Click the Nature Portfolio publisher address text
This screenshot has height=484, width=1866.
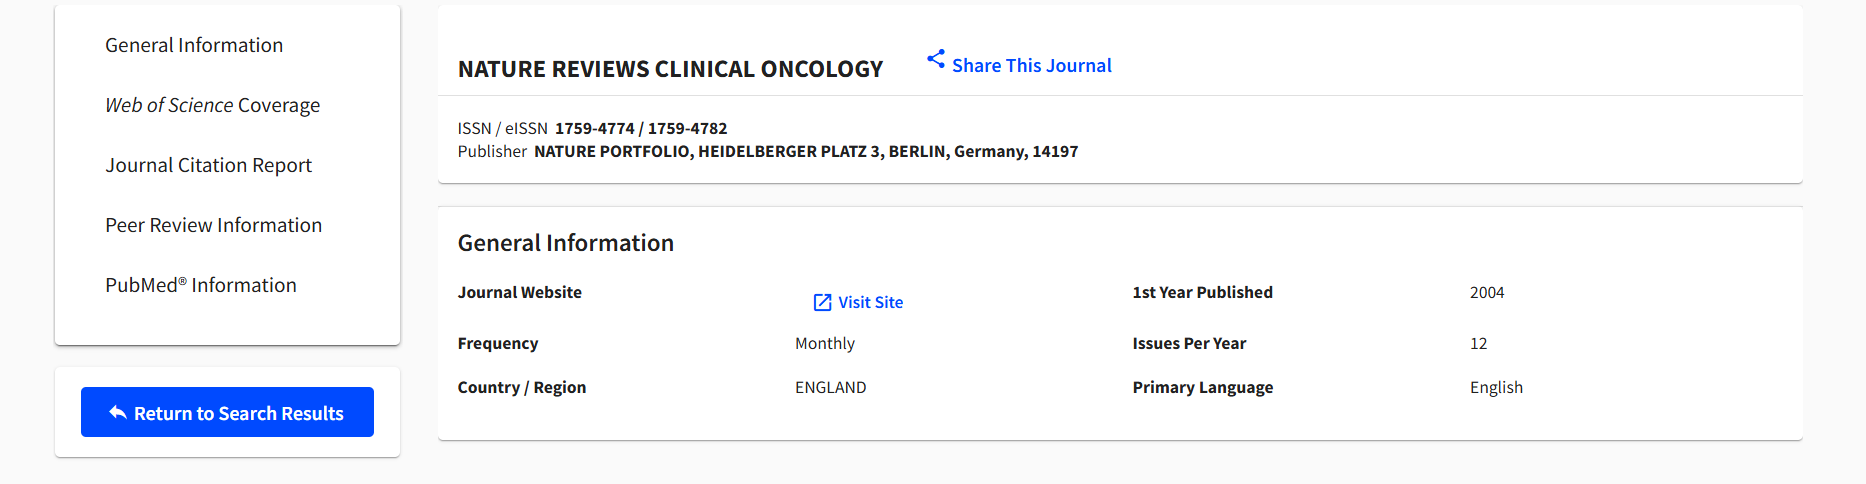tap(805, 151)
